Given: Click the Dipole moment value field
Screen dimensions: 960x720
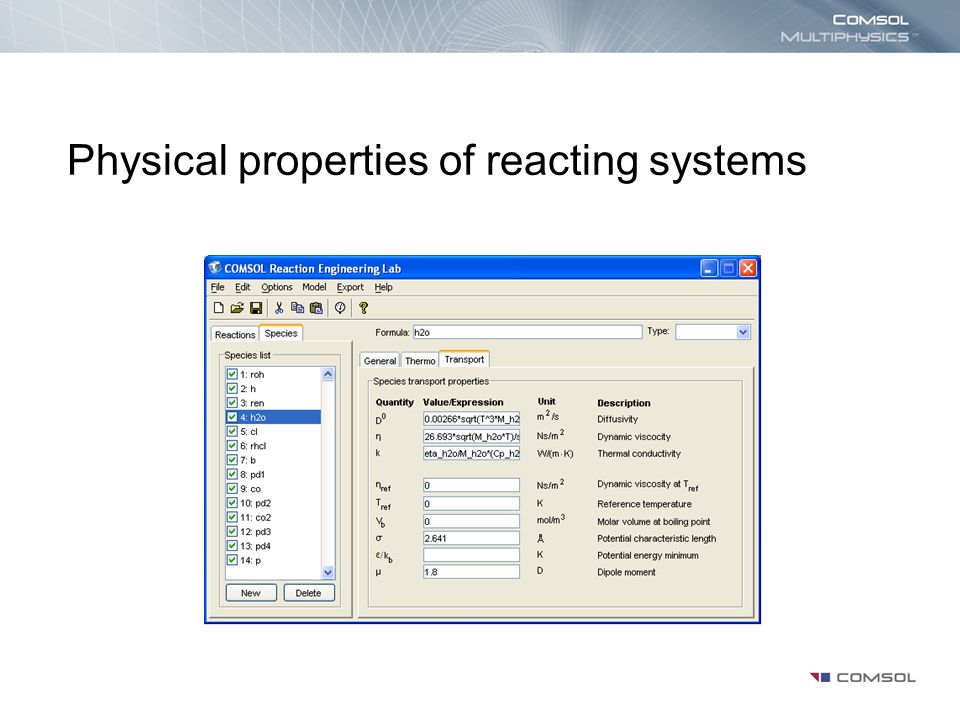Looking at the screenshot, I should [471, 572].
